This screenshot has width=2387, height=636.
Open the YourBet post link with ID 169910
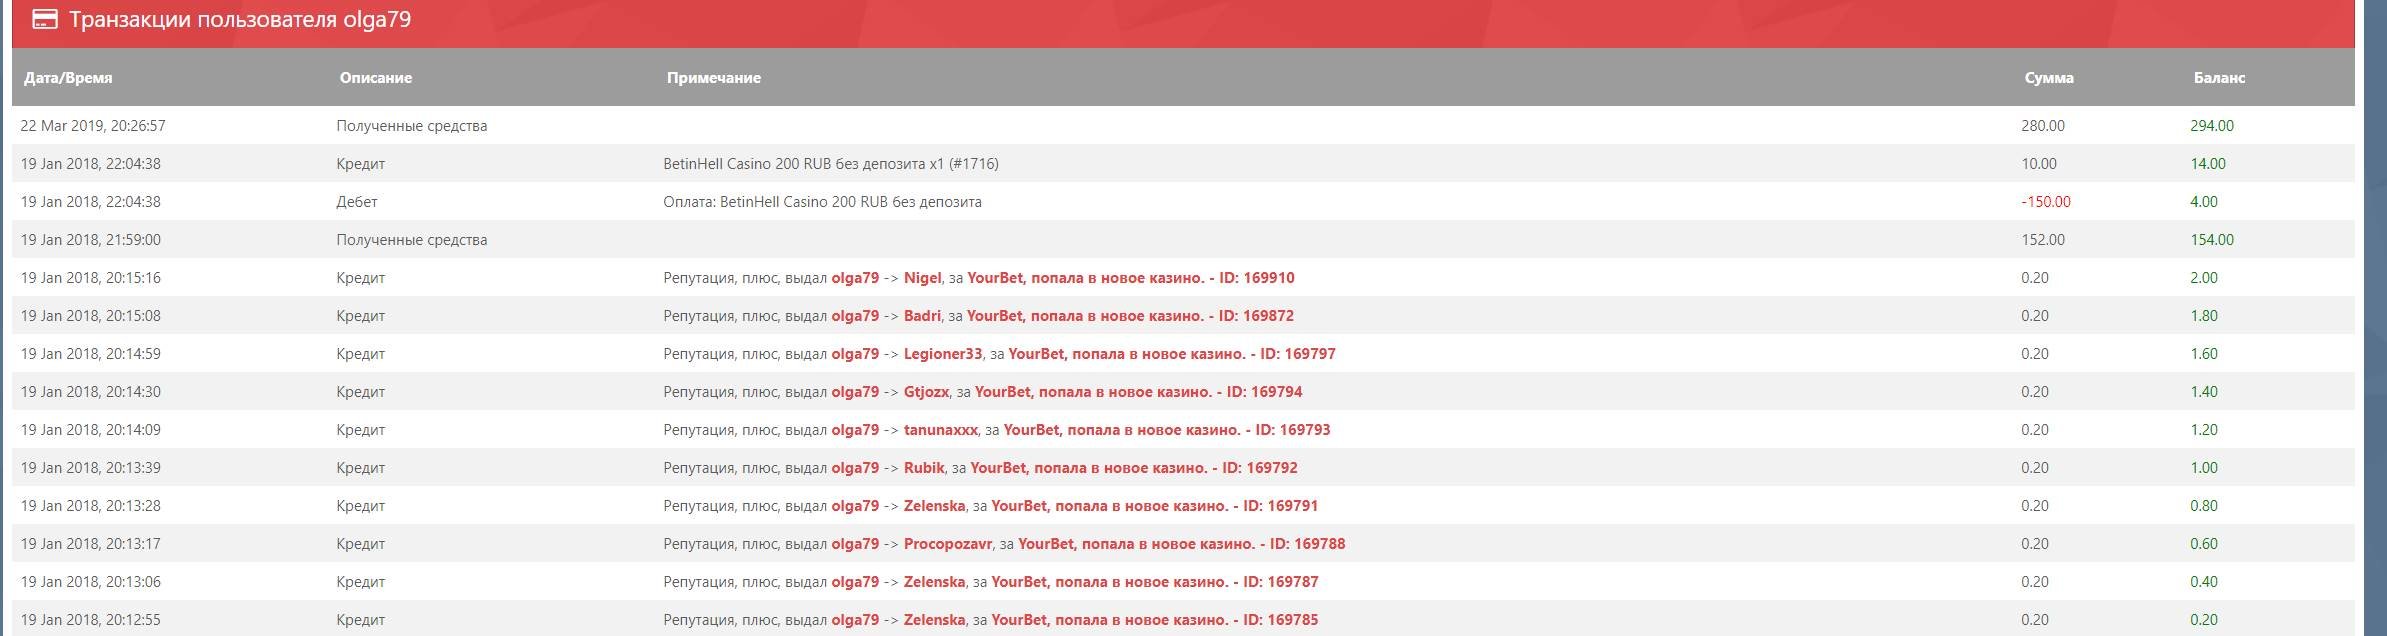(x=1130, y=278)
